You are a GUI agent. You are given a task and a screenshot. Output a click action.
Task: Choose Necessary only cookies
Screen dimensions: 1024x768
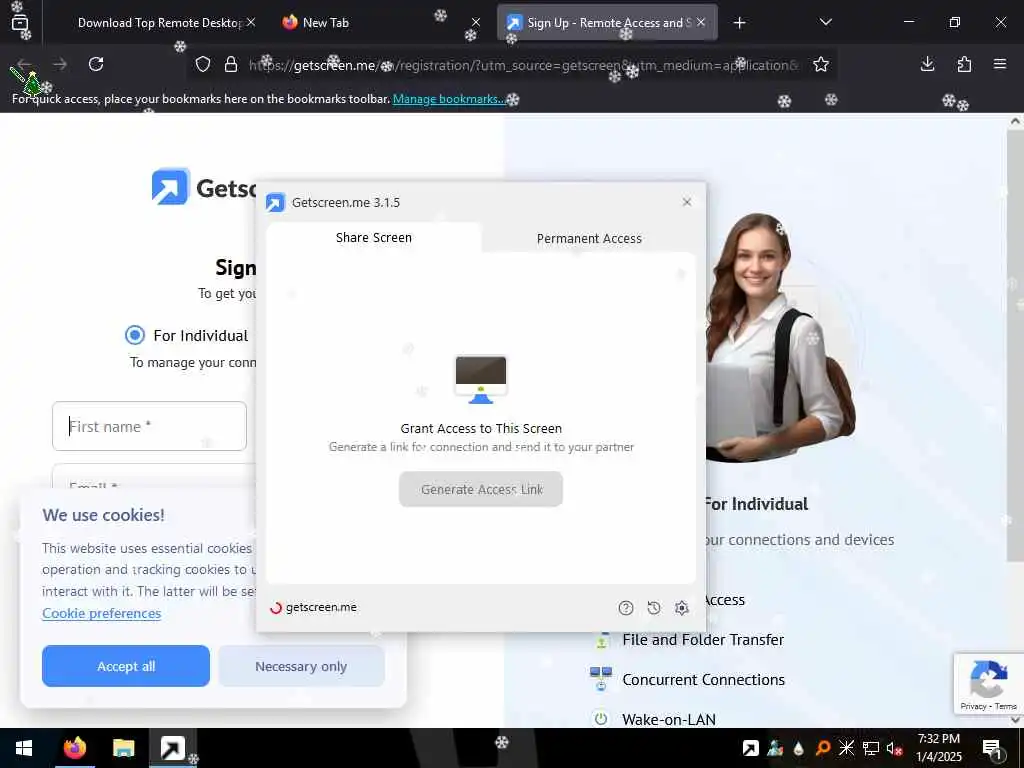[301, 666]
